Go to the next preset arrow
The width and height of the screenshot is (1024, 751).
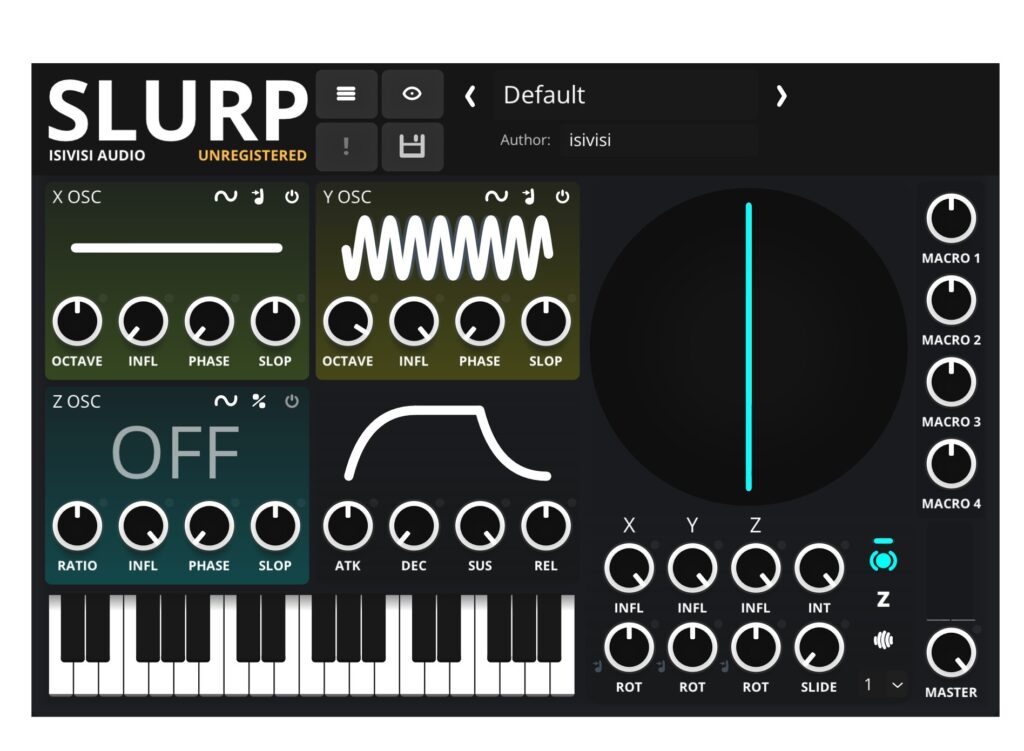tap(781, 96)
